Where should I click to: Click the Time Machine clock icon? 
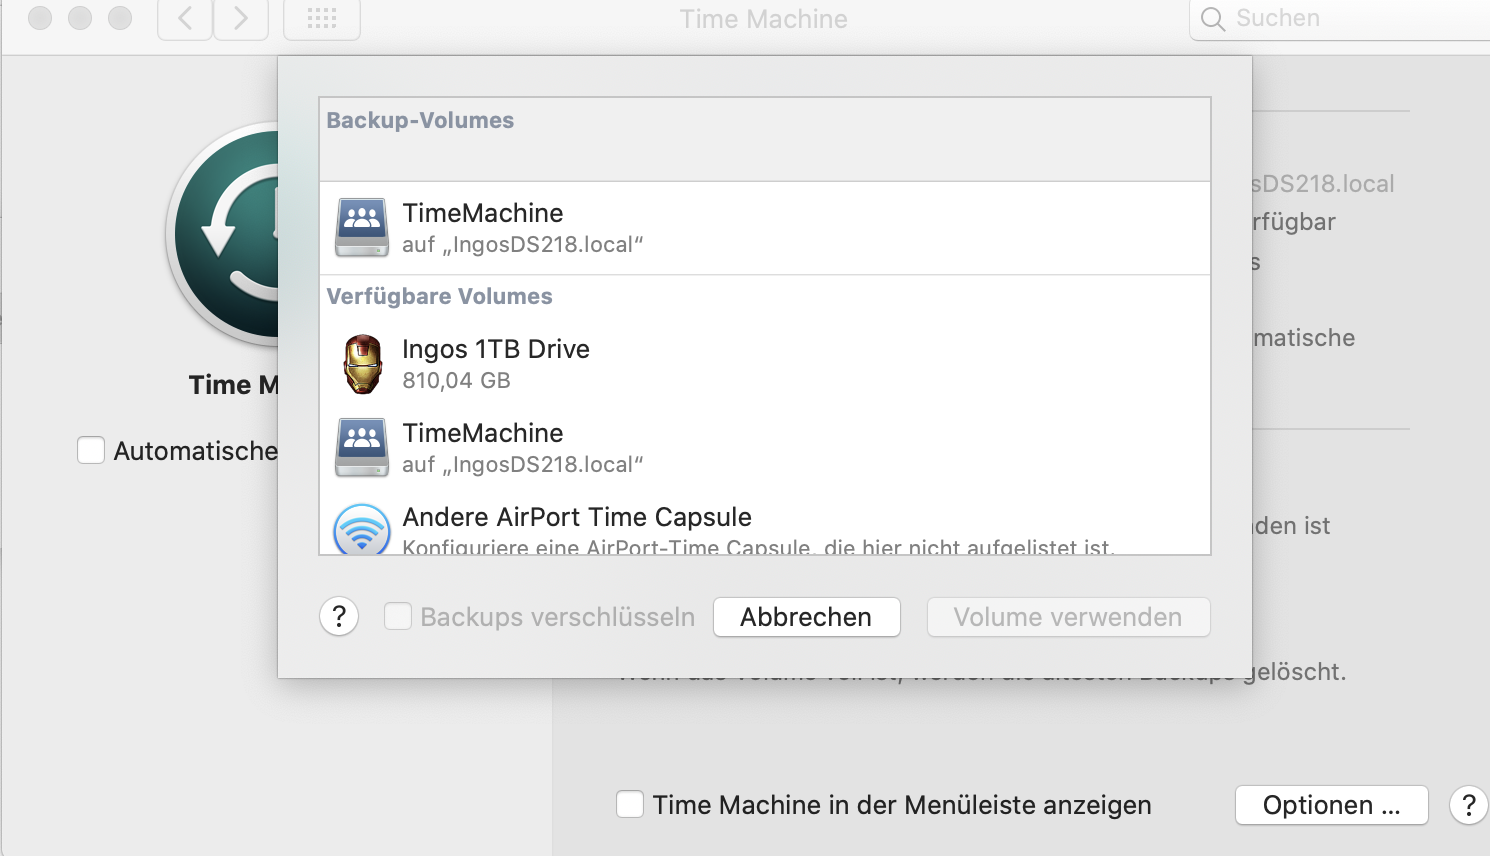(222, 235)
